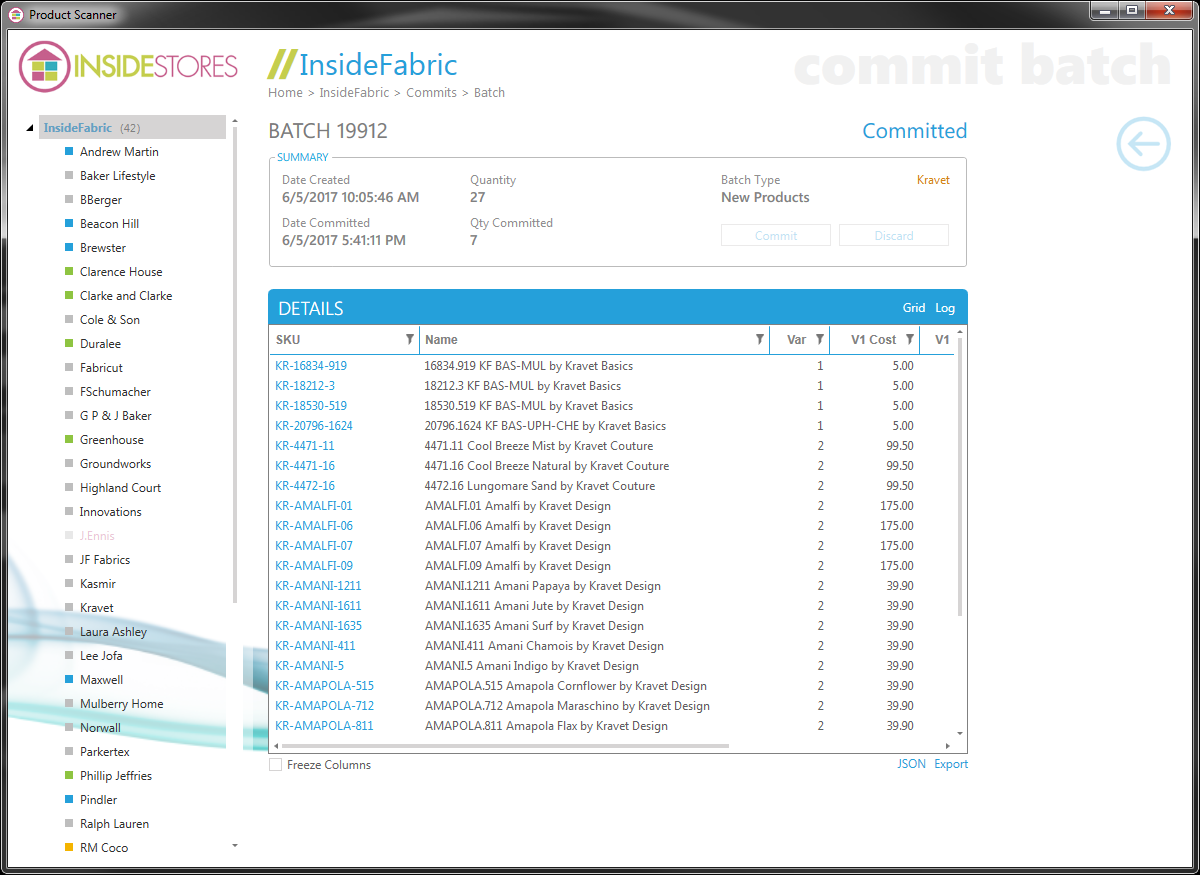The width and height of the screenshot is (1200, 875).
Task: Open SKU link KR-20796-1624
Action: [x=314, y=426]
